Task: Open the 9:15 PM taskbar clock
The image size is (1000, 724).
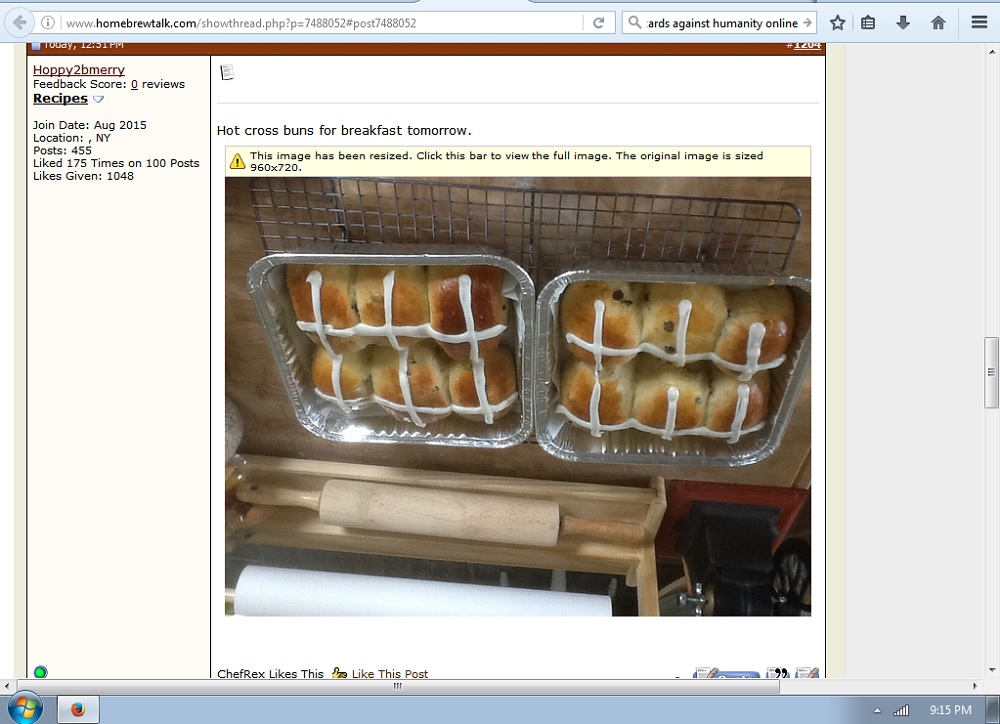Action: click(950, 710)
